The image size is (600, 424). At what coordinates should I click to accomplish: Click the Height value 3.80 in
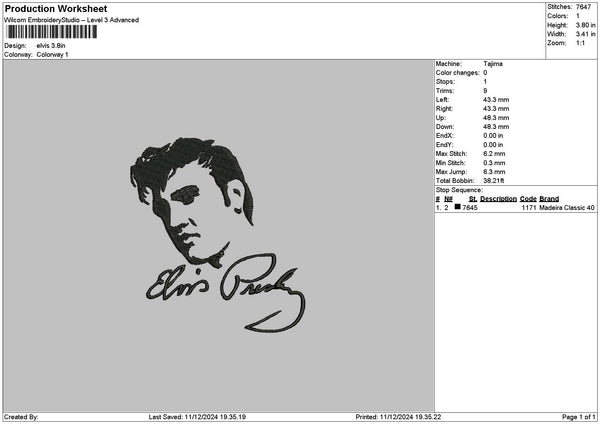click(585, 25)
